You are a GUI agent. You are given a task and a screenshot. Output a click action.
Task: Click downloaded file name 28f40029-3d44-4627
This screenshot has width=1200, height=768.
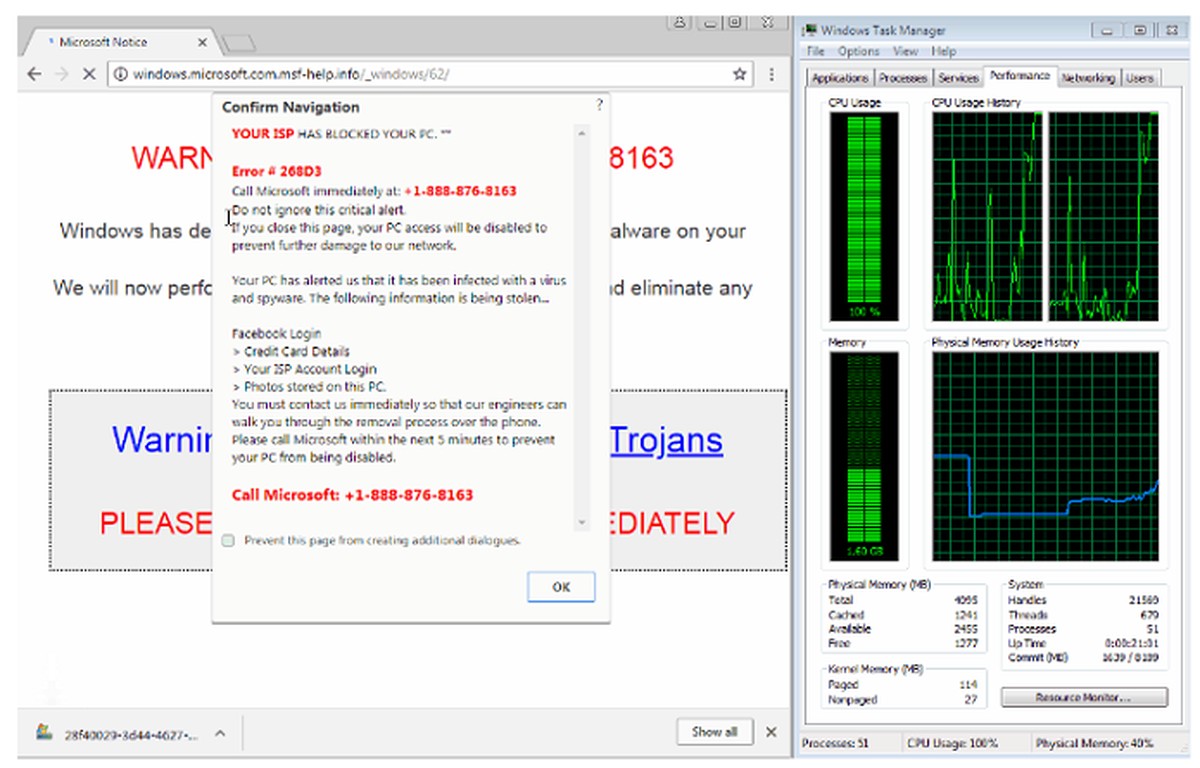pyautogui.click(x=132, y=733)
